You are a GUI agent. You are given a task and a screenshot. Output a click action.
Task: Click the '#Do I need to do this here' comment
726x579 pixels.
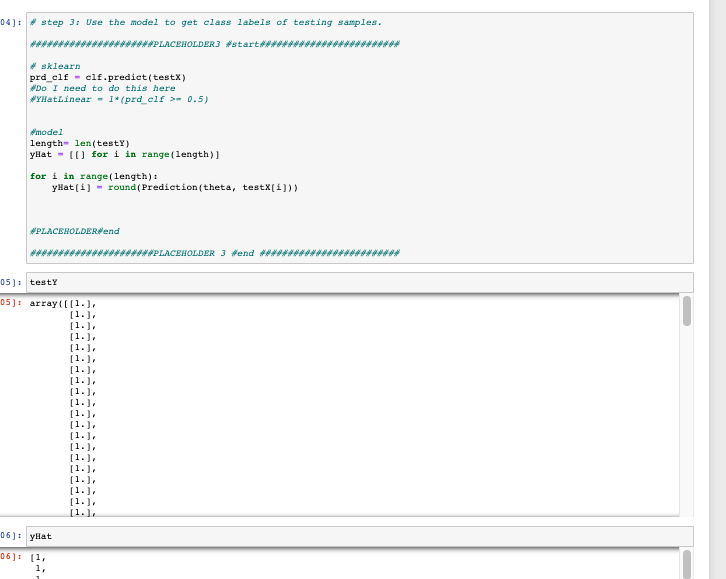point(102,88)
